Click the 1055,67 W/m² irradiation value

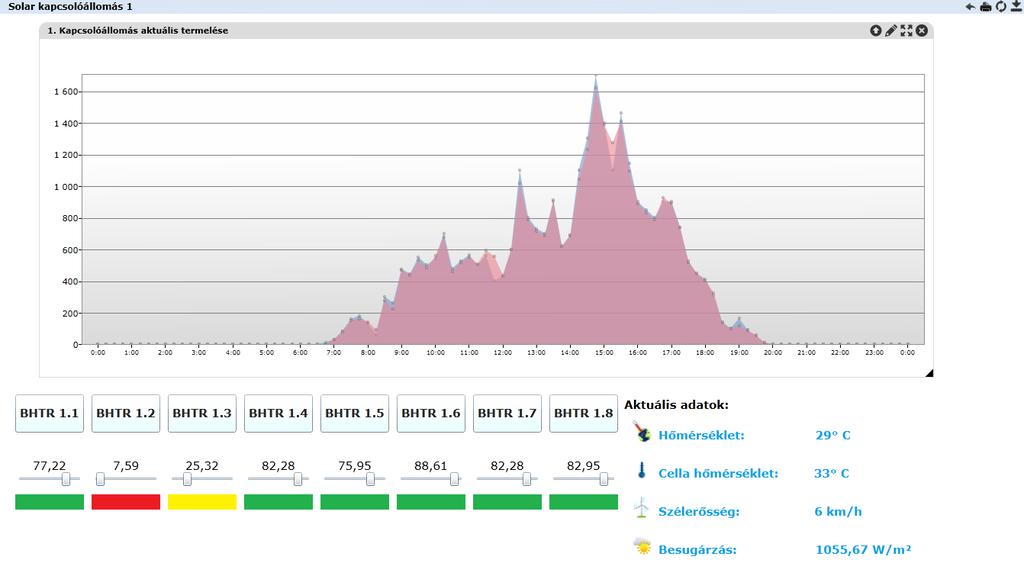863,549
